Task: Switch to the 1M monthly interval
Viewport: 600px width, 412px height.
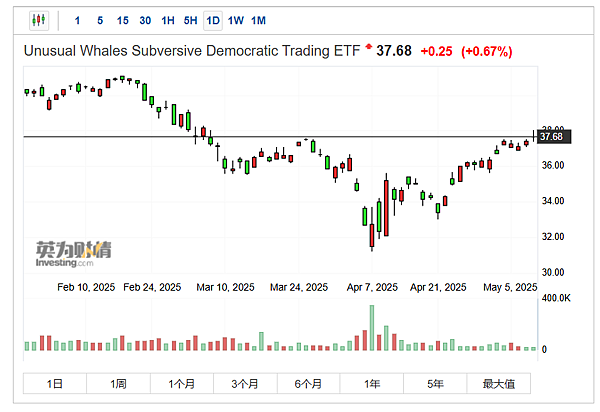Action: pos(258,21)
